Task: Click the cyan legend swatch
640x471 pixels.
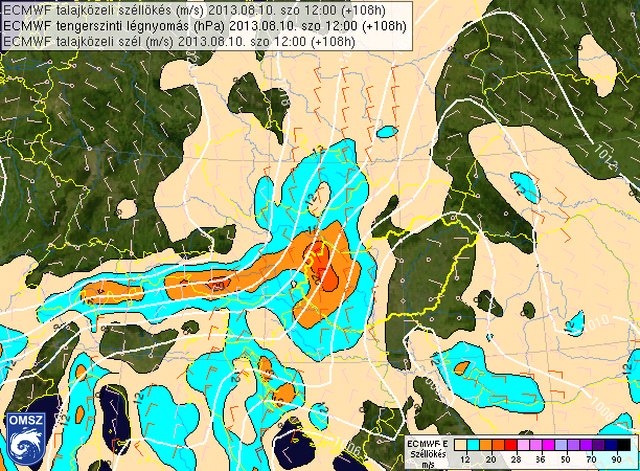Action: [473, 445]
